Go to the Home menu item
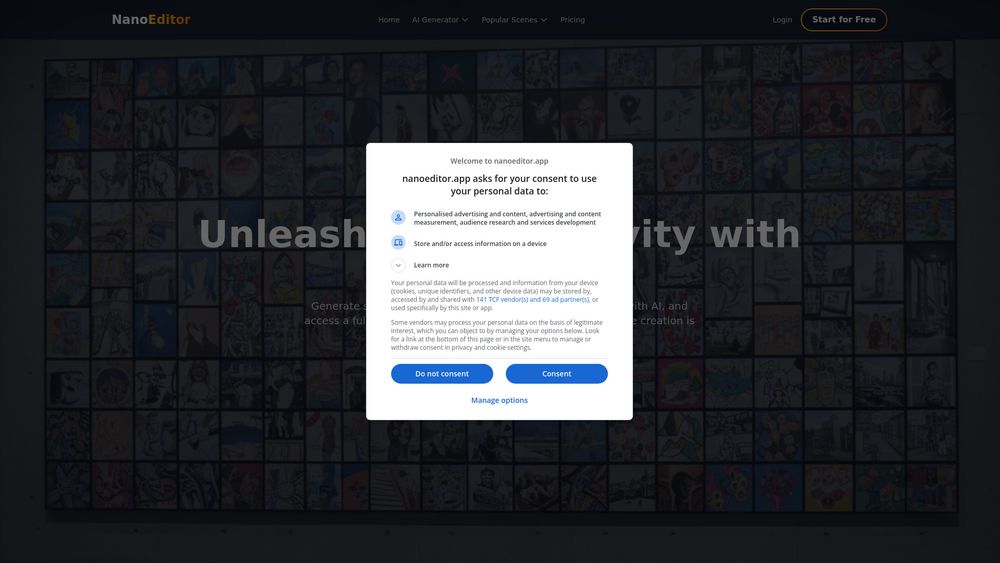This screenshot has width=1000, height=563. click(x=389, y=20)
